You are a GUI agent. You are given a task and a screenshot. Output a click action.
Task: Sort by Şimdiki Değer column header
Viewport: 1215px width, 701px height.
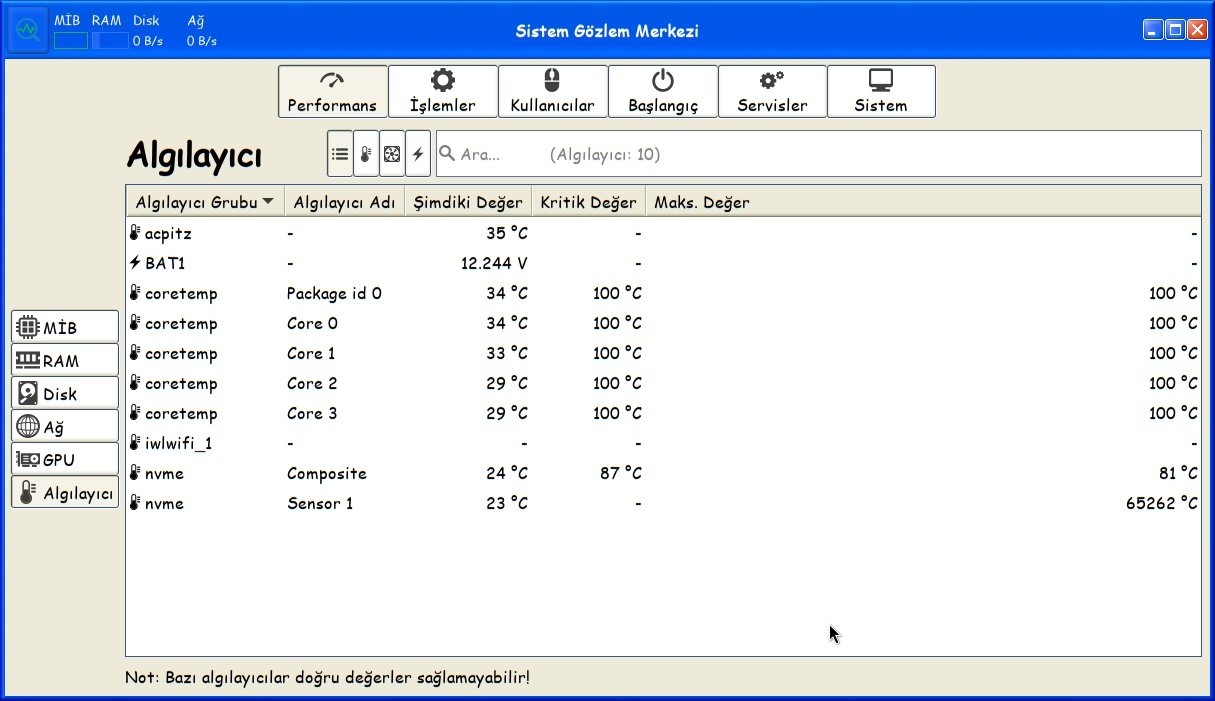click(x=468, y=202)
